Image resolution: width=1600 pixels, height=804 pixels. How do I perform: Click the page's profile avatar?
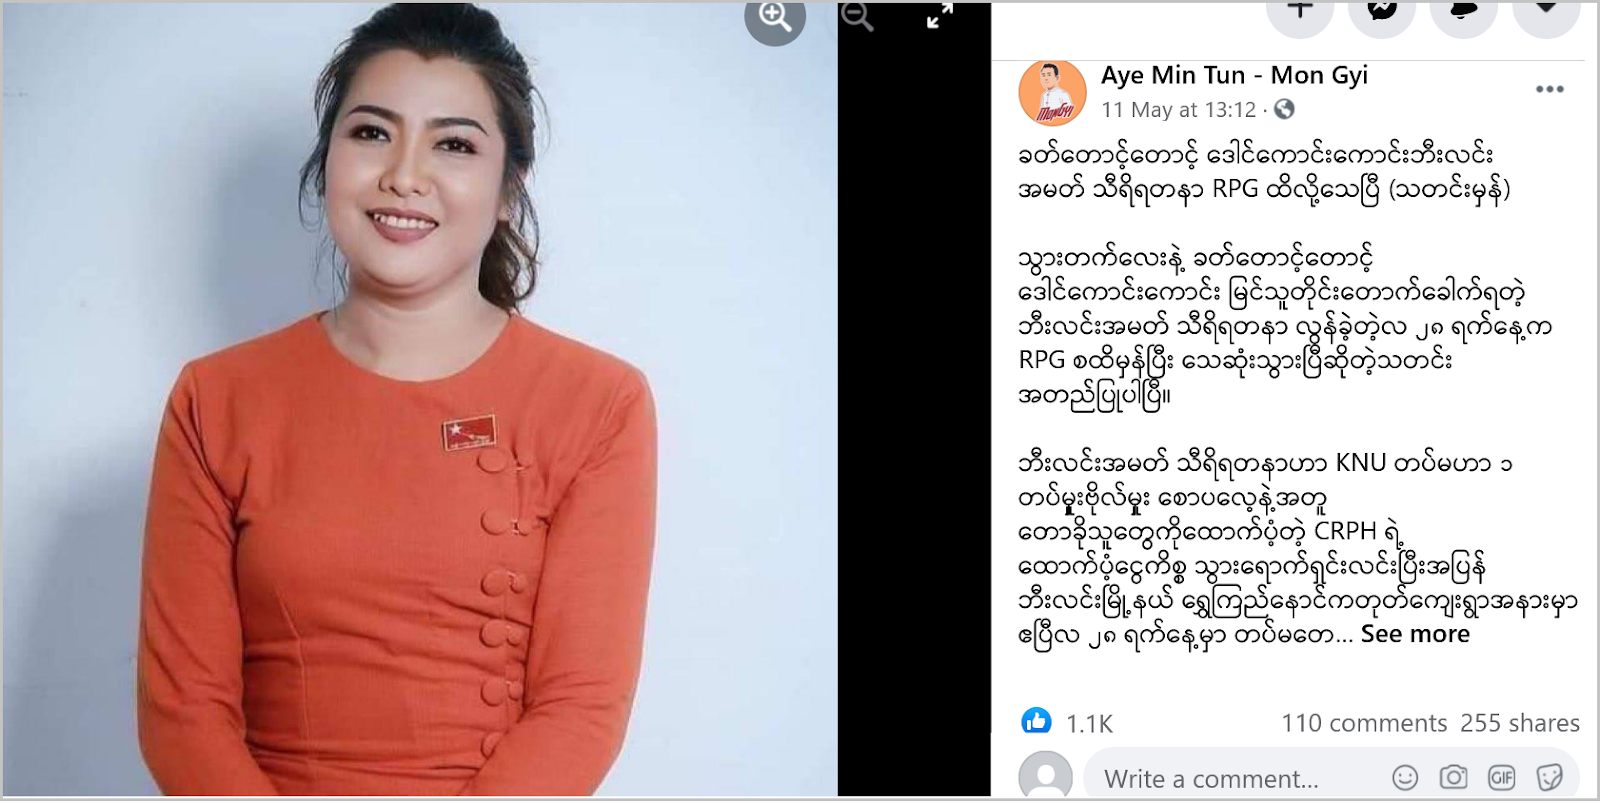point(1052,93)
